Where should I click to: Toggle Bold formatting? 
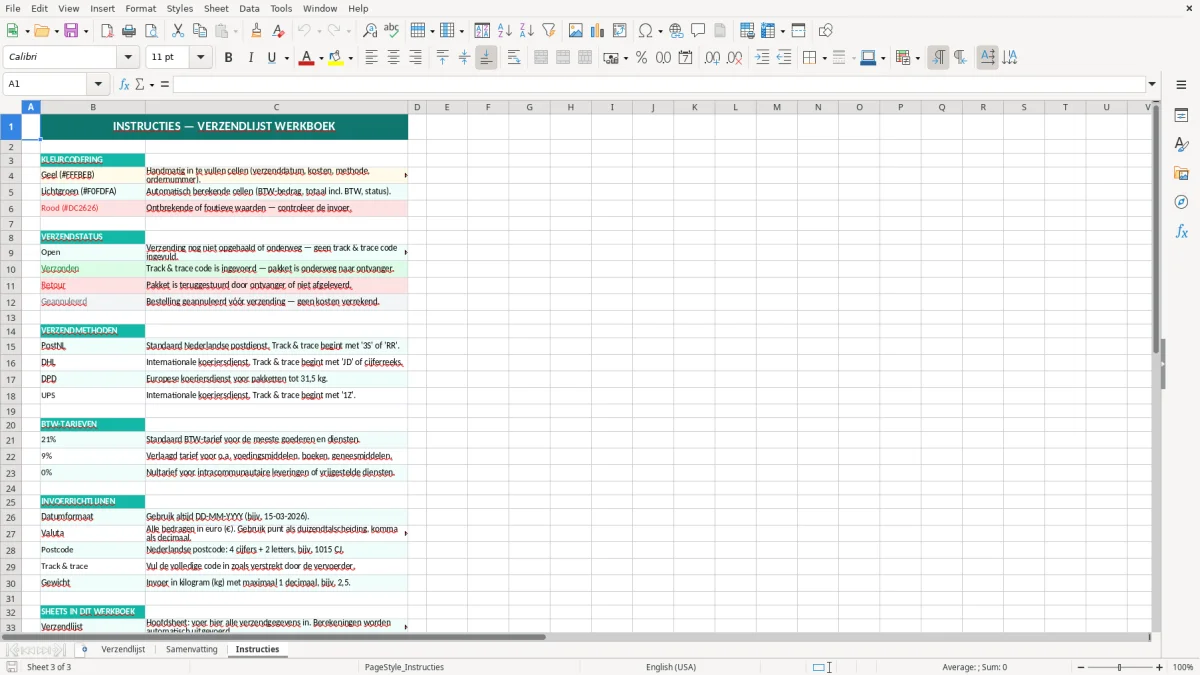229,58
